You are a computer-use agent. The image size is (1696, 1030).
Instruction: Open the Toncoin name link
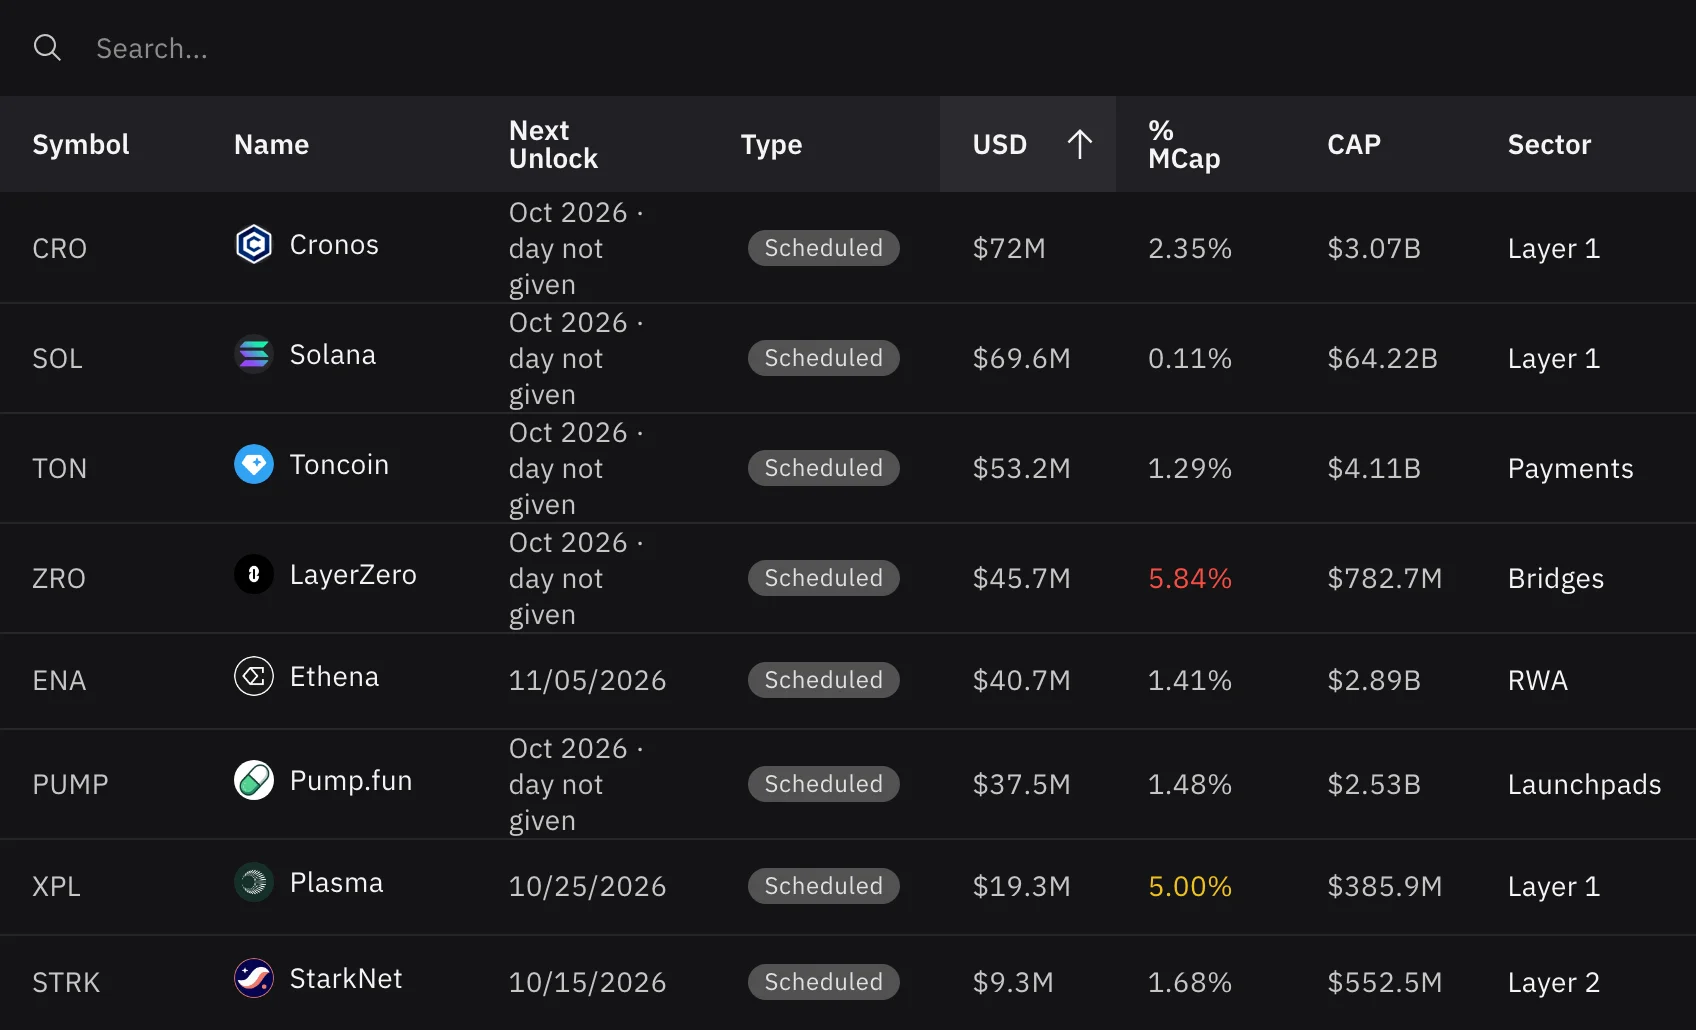[x=339, y=465]
